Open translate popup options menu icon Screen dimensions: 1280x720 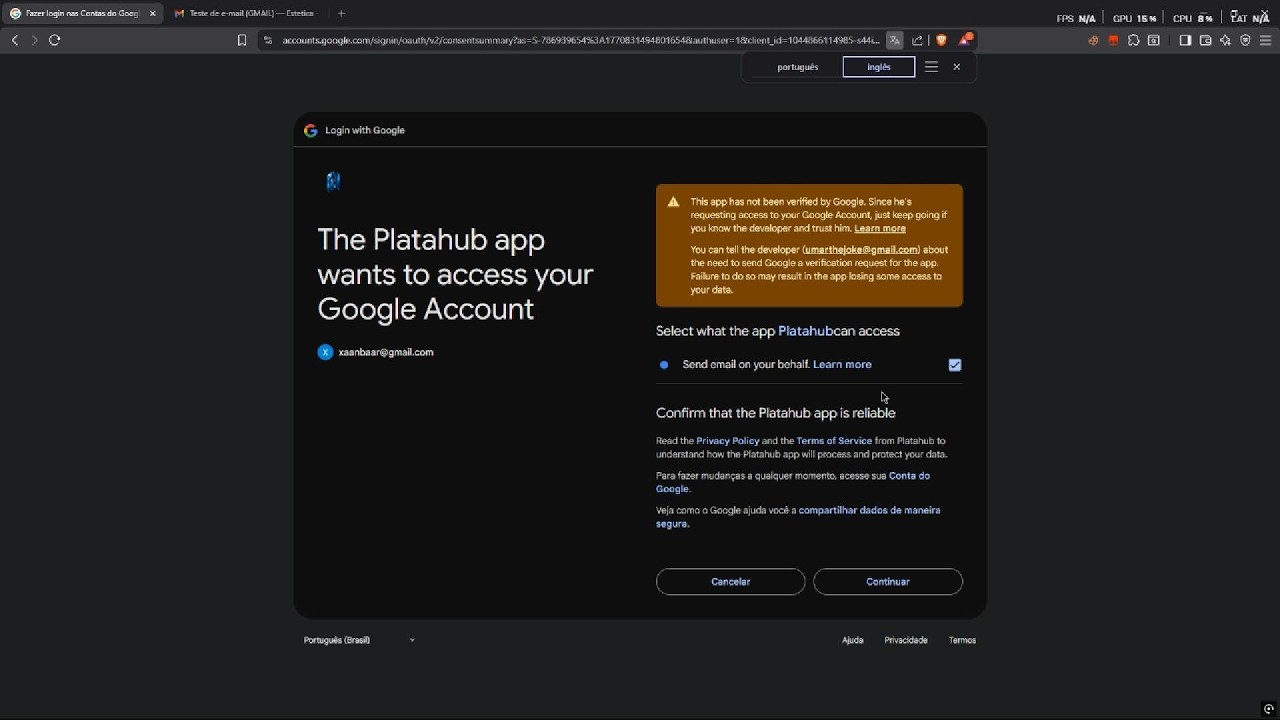931,67
